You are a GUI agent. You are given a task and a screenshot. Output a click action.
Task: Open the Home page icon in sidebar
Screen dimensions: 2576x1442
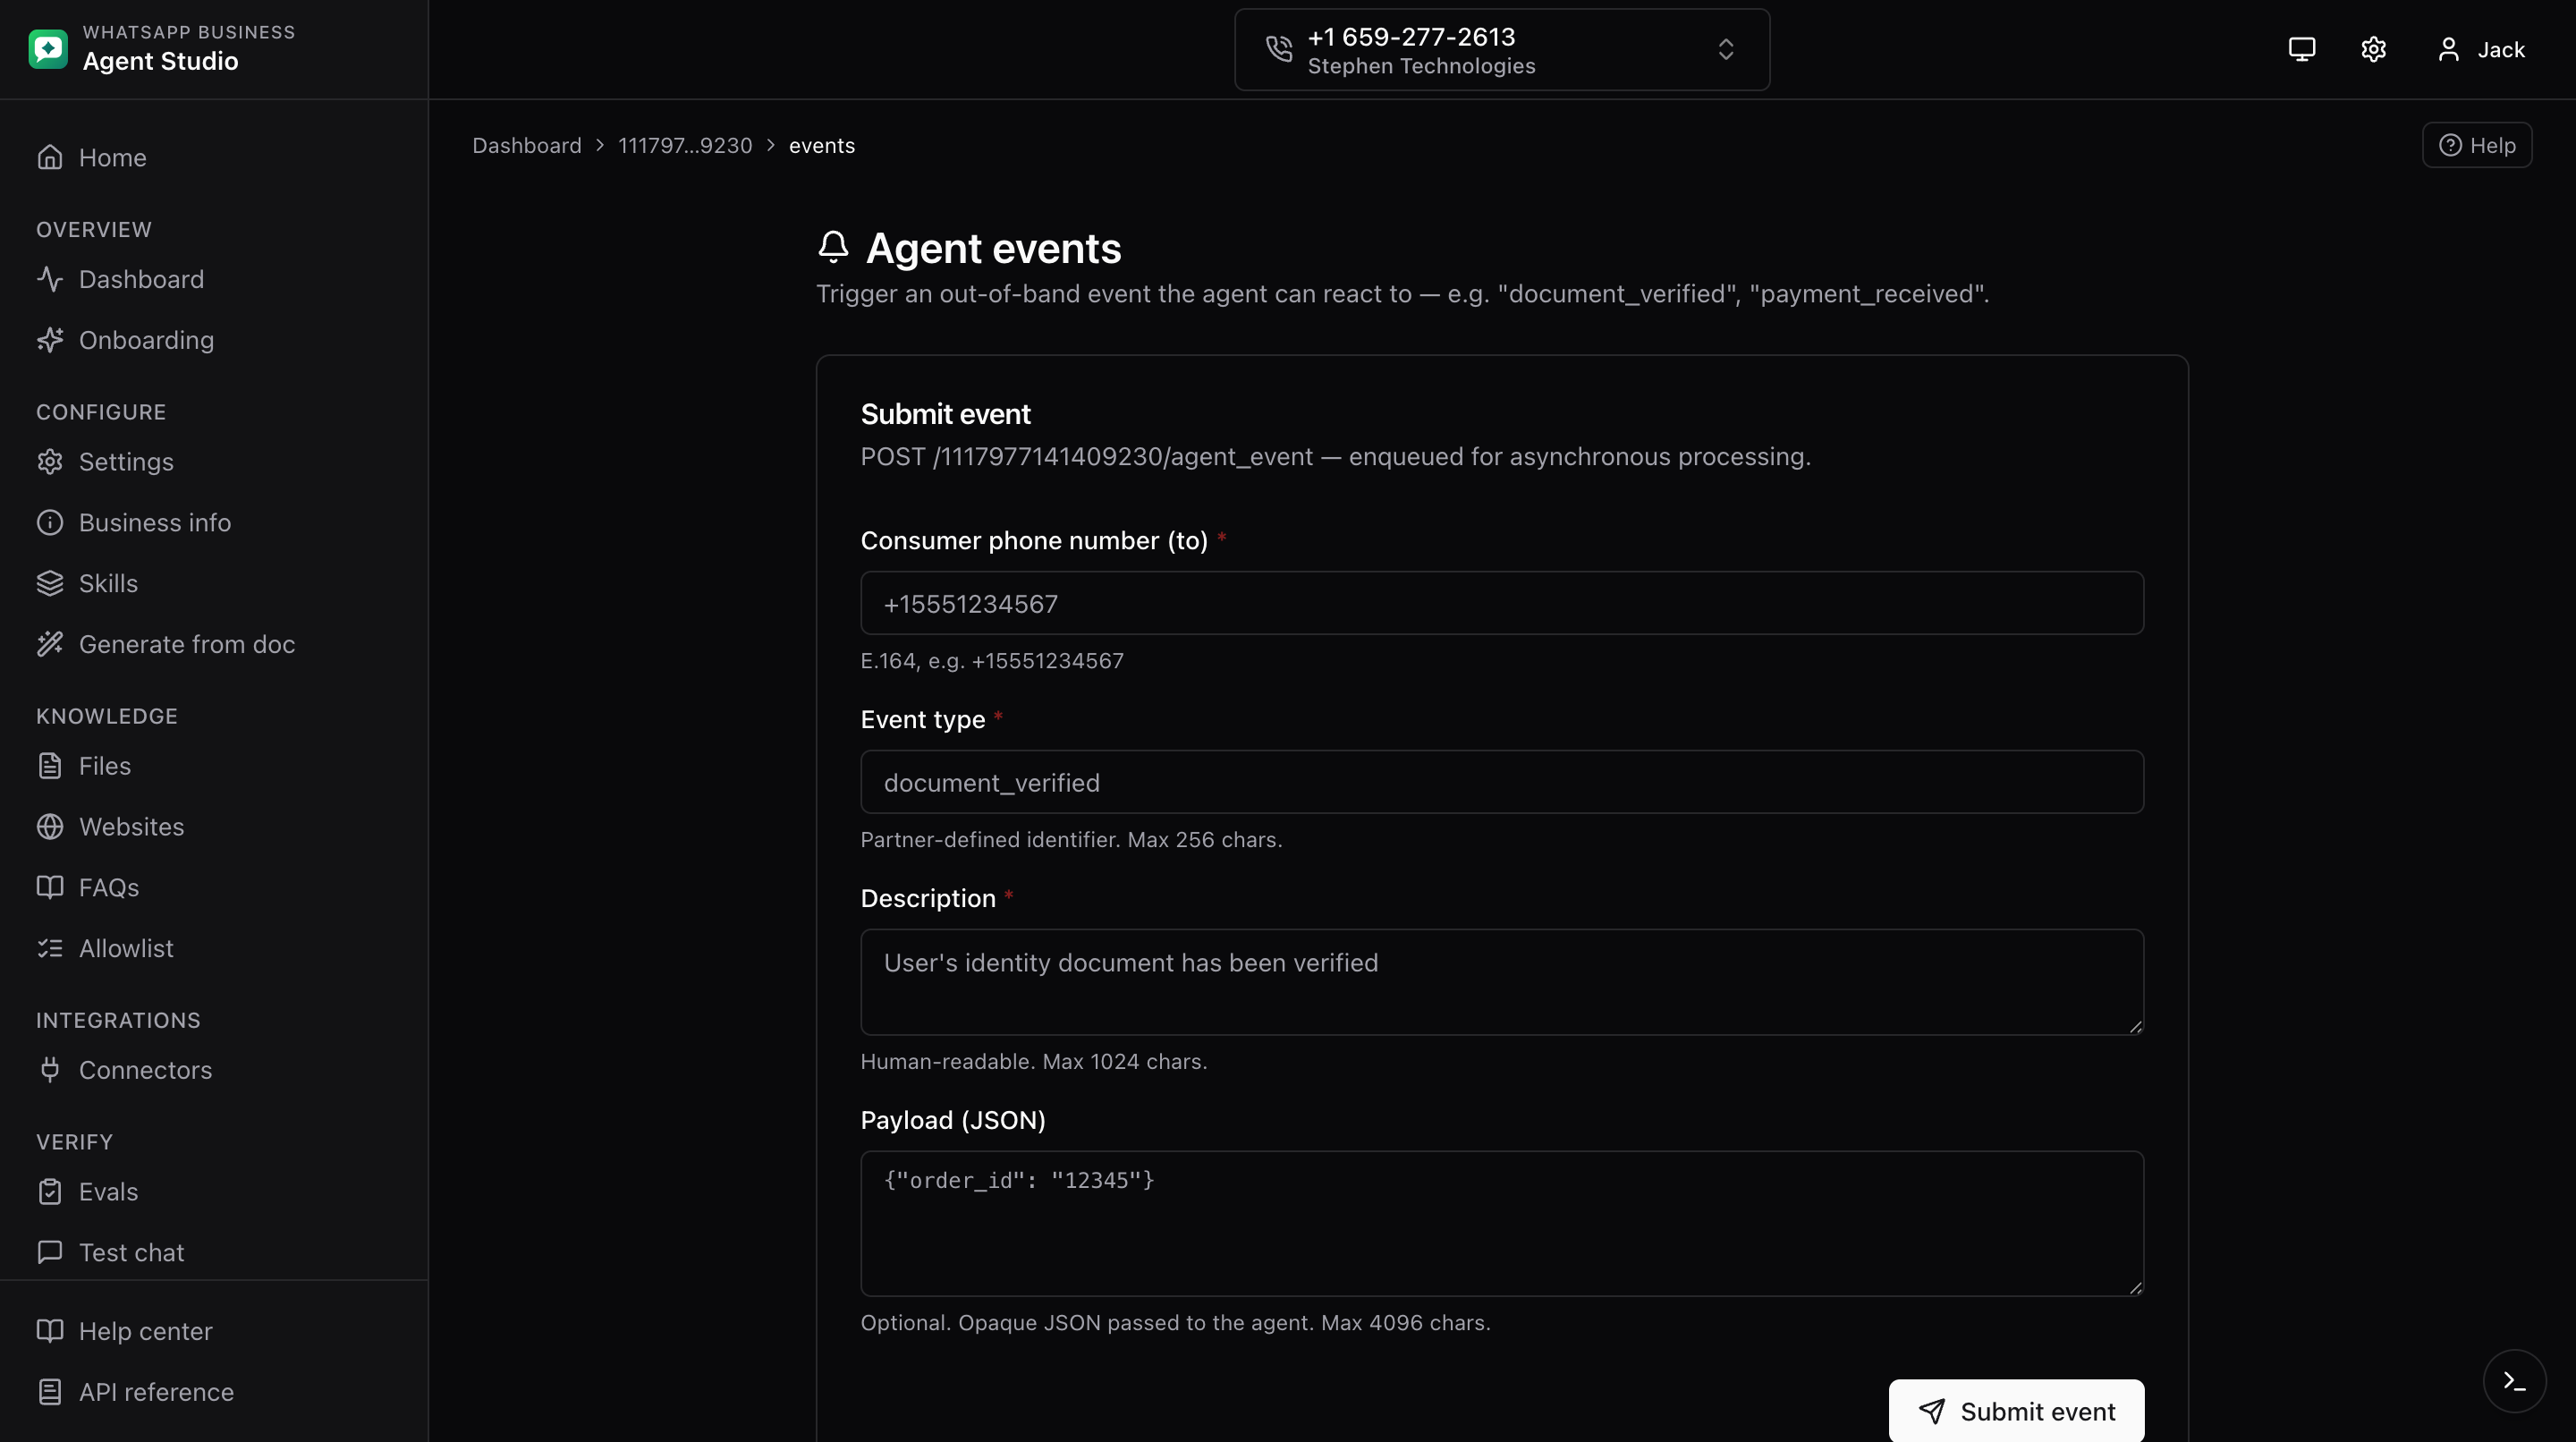click(x=50, y=158)
